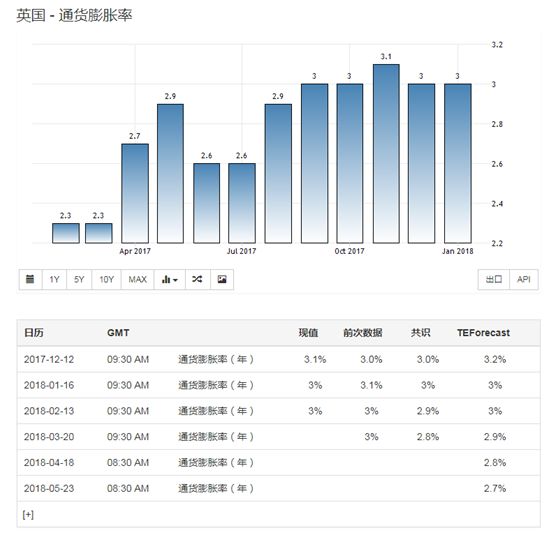The width and height of the screenshot is (558, 537).
Task: Click the 2.9% consensus in 2018-02-13 row
Action: pyautogui.click(x=428, y=411)
